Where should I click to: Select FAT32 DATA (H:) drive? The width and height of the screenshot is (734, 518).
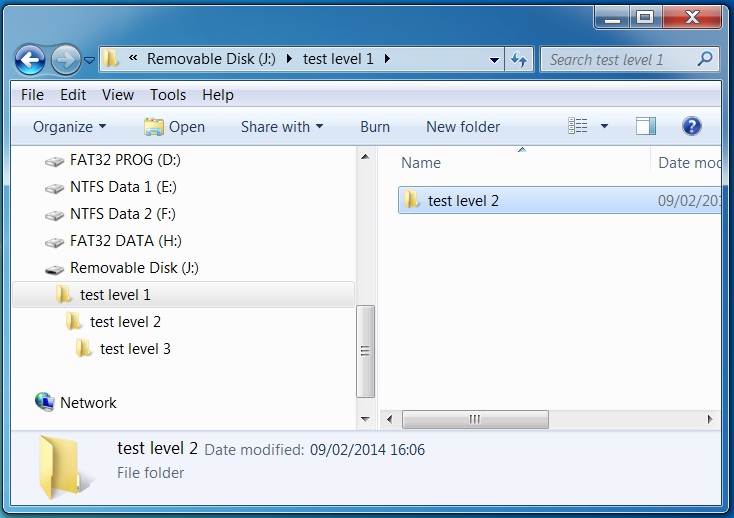pos(126,241)
